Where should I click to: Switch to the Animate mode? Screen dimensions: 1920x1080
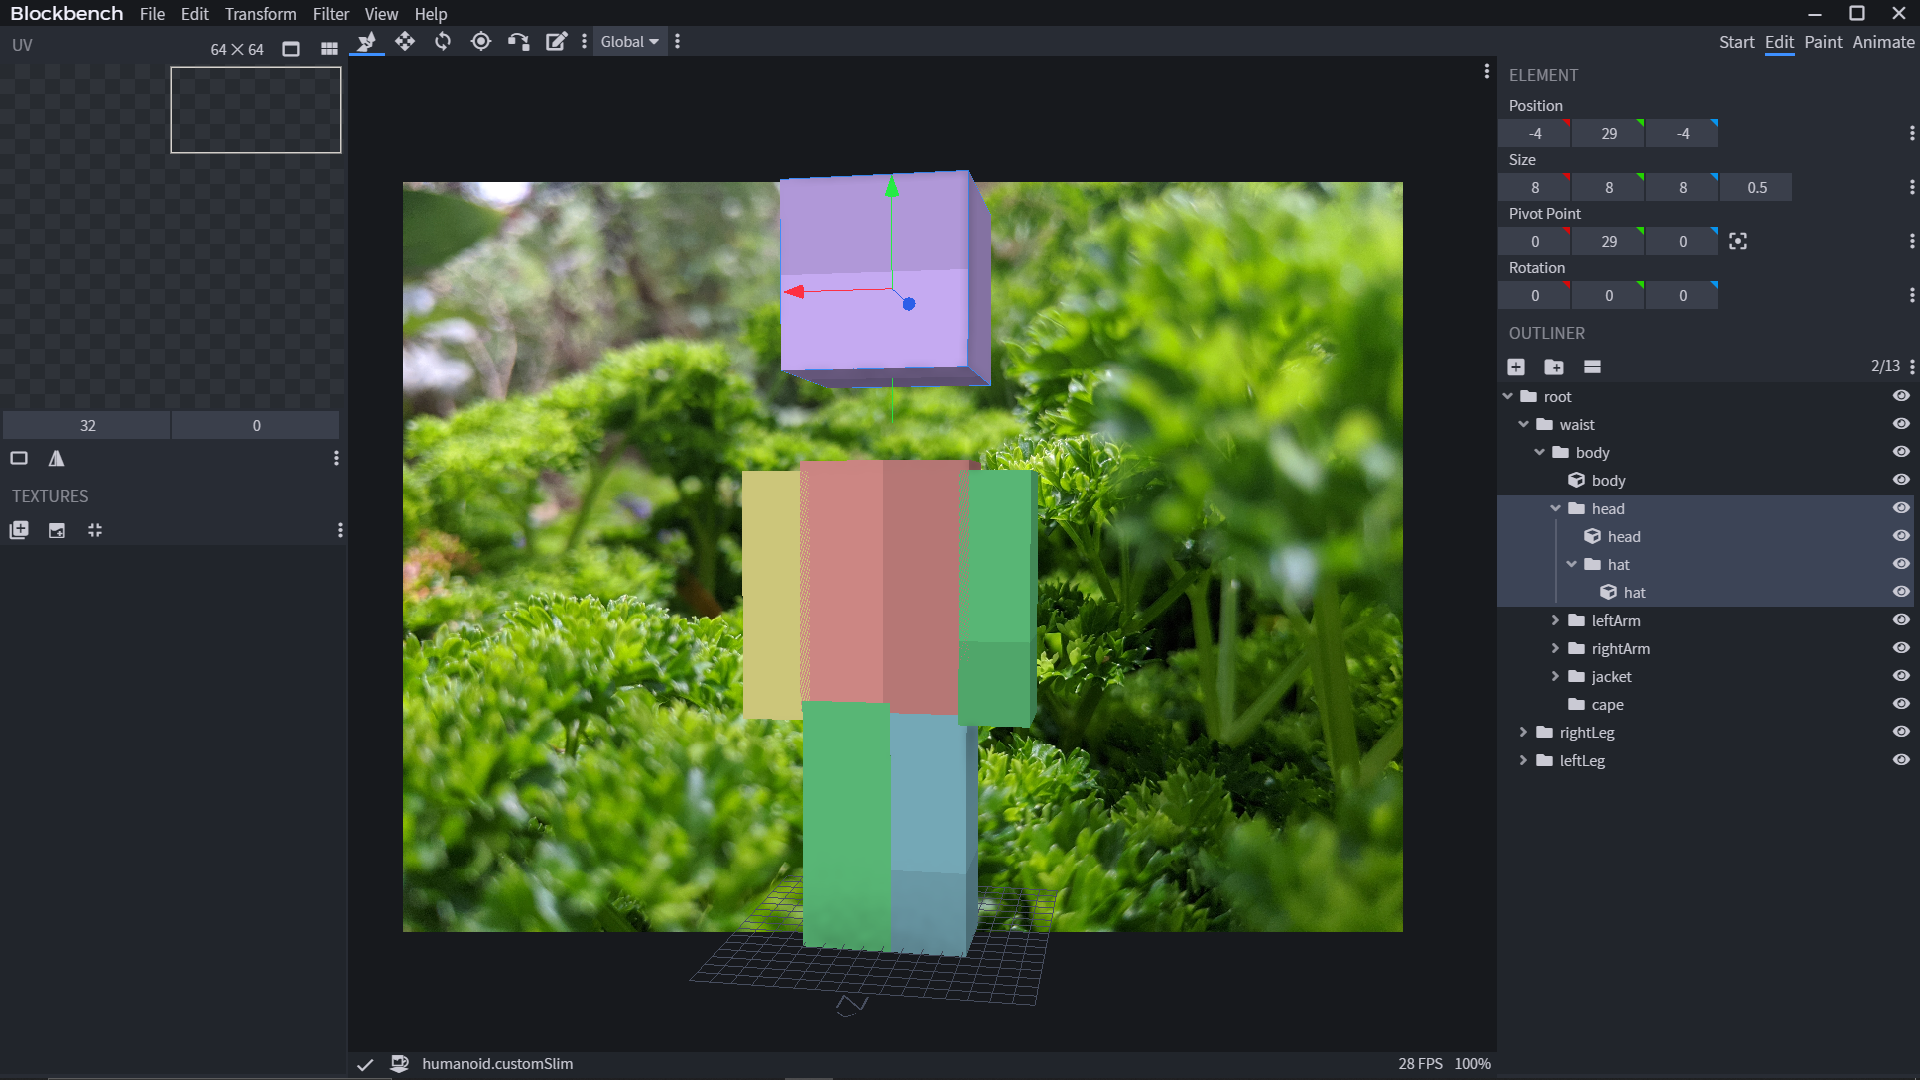coord(1883,42)
